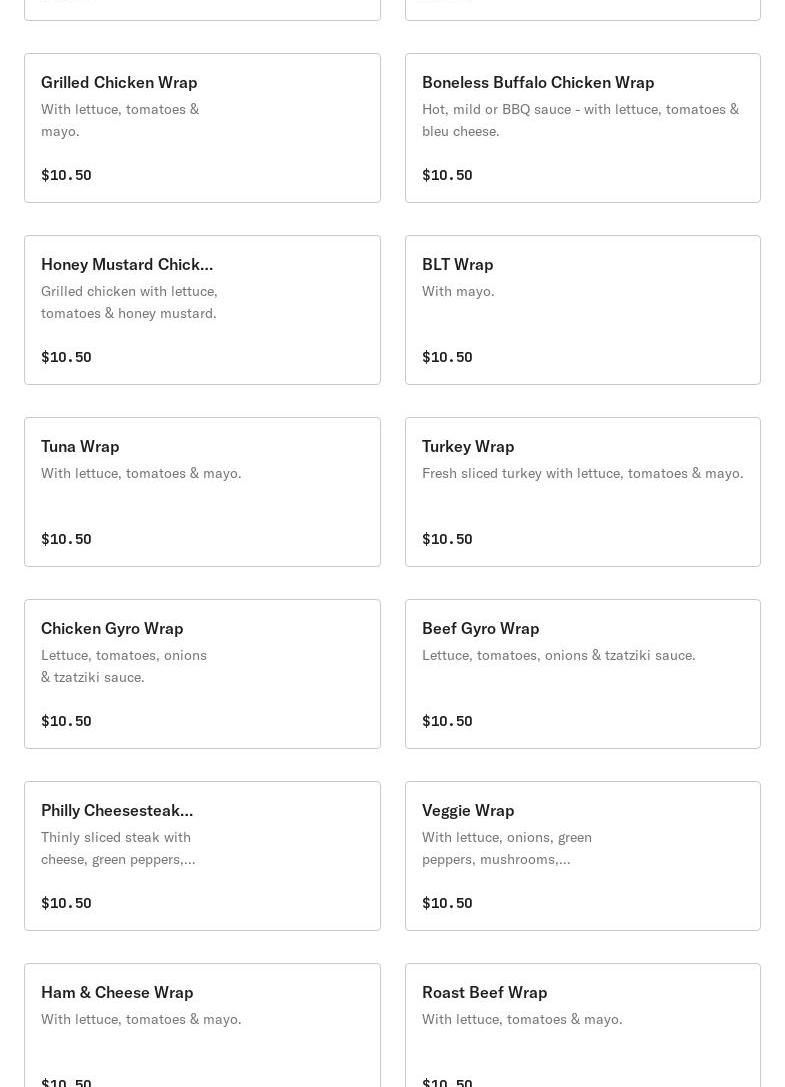Viewport: 785px width, 1087px height.
Task: Click the Veggie Wrap $10.50 price
Action: click(x=447, y=903)
